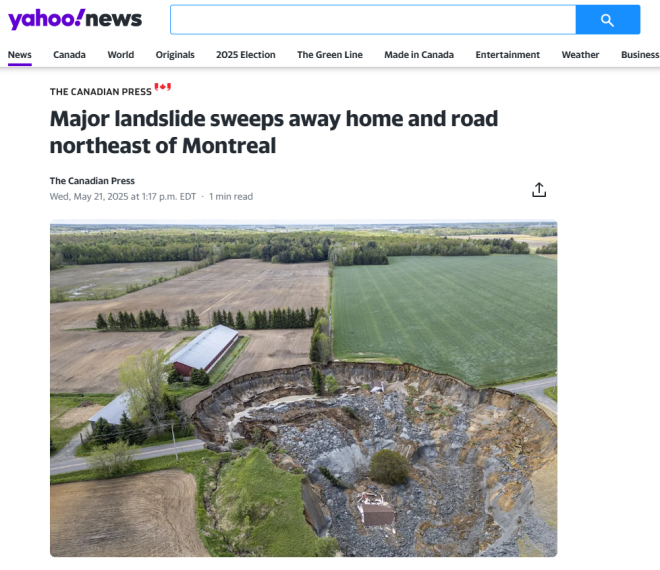This screenshot has width=660, height=570.
Task: Click THE CANADIAN PRESS publisher label
Action: (101, 92)
